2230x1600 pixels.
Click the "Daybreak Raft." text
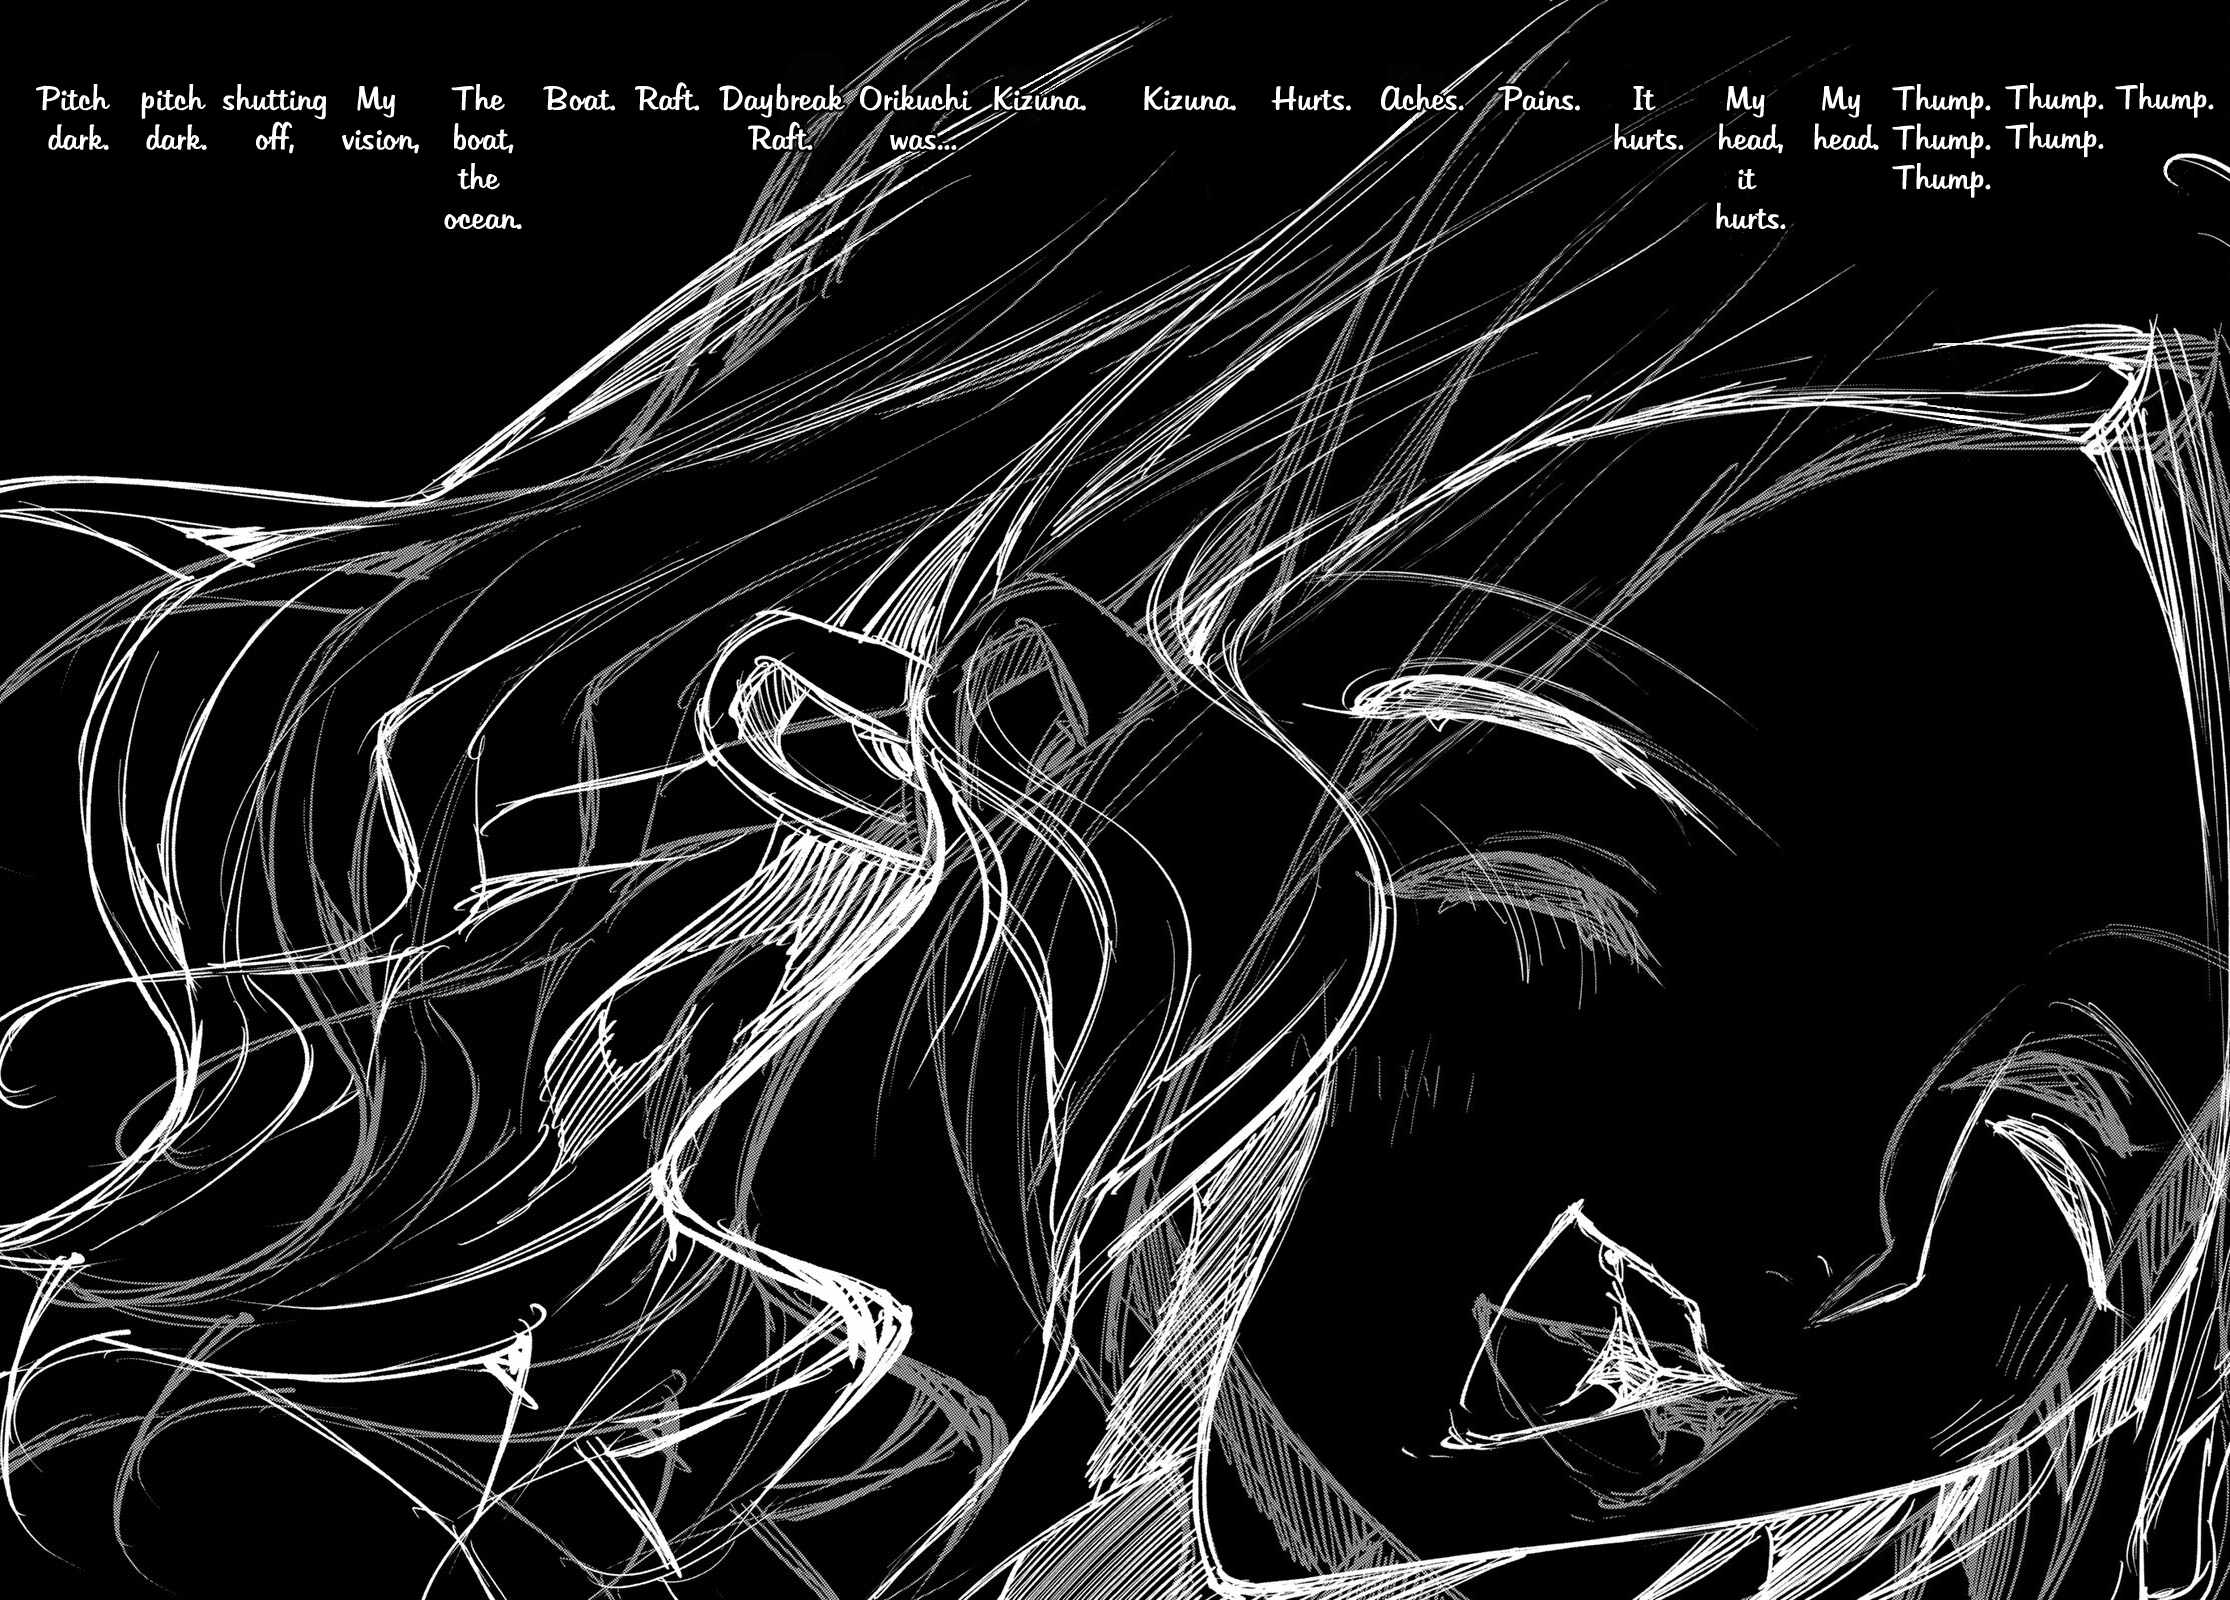[780, 120]
